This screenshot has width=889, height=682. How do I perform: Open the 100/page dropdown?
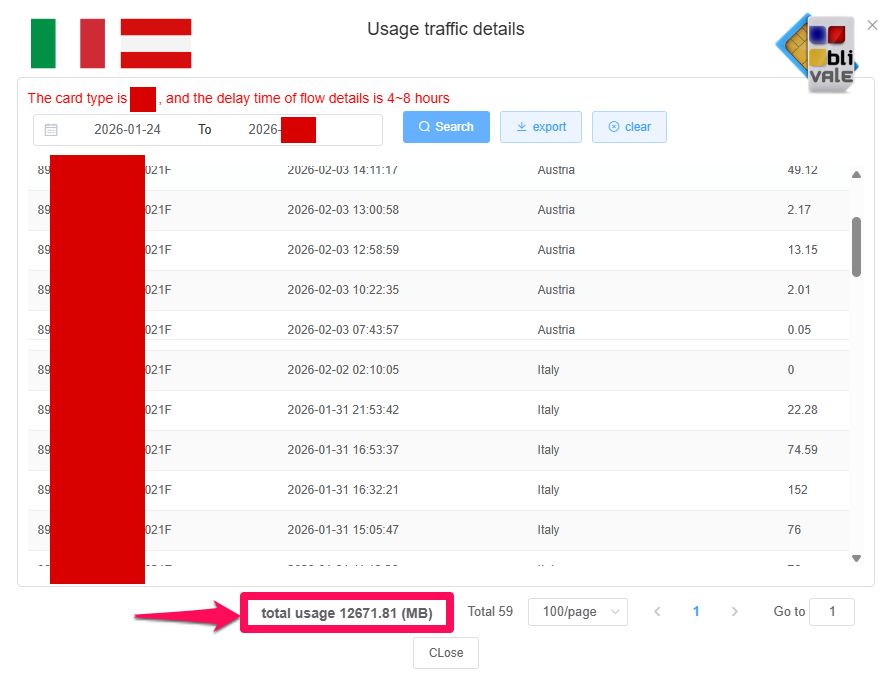pos(583,612)
